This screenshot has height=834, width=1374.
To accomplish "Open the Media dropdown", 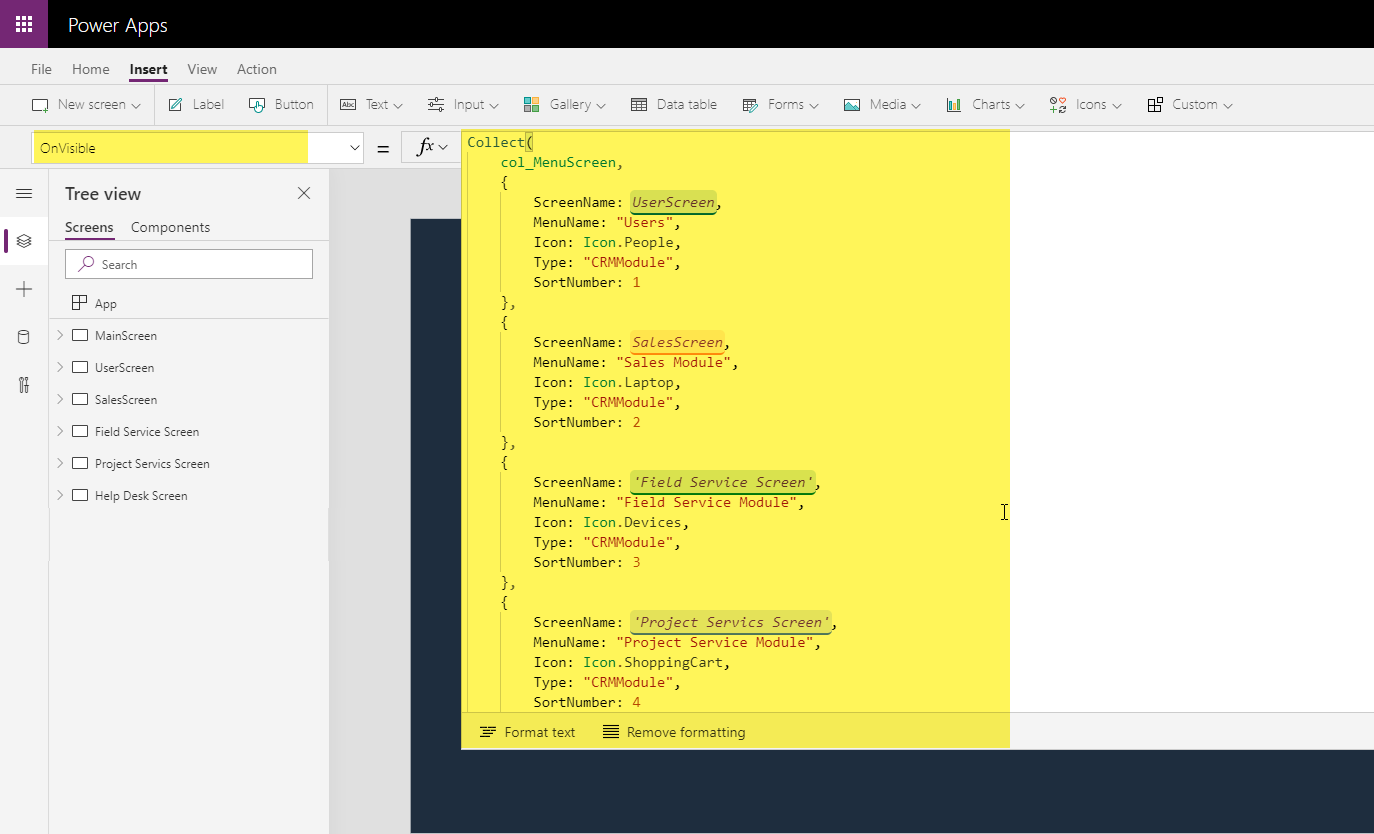I will click(881, 104).
